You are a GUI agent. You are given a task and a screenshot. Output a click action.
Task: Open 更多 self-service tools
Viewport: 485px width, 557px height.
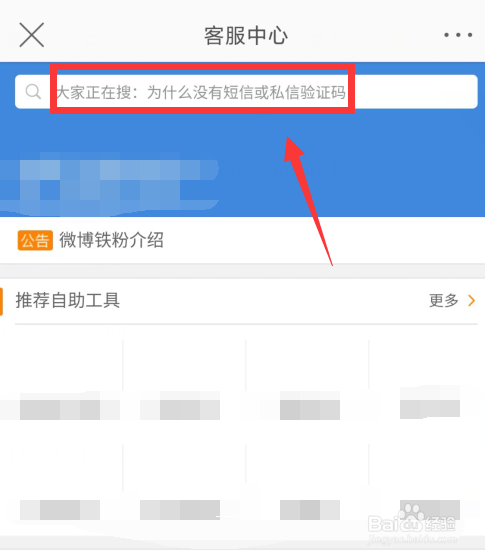pyautogui.click(x=444, y=301)
